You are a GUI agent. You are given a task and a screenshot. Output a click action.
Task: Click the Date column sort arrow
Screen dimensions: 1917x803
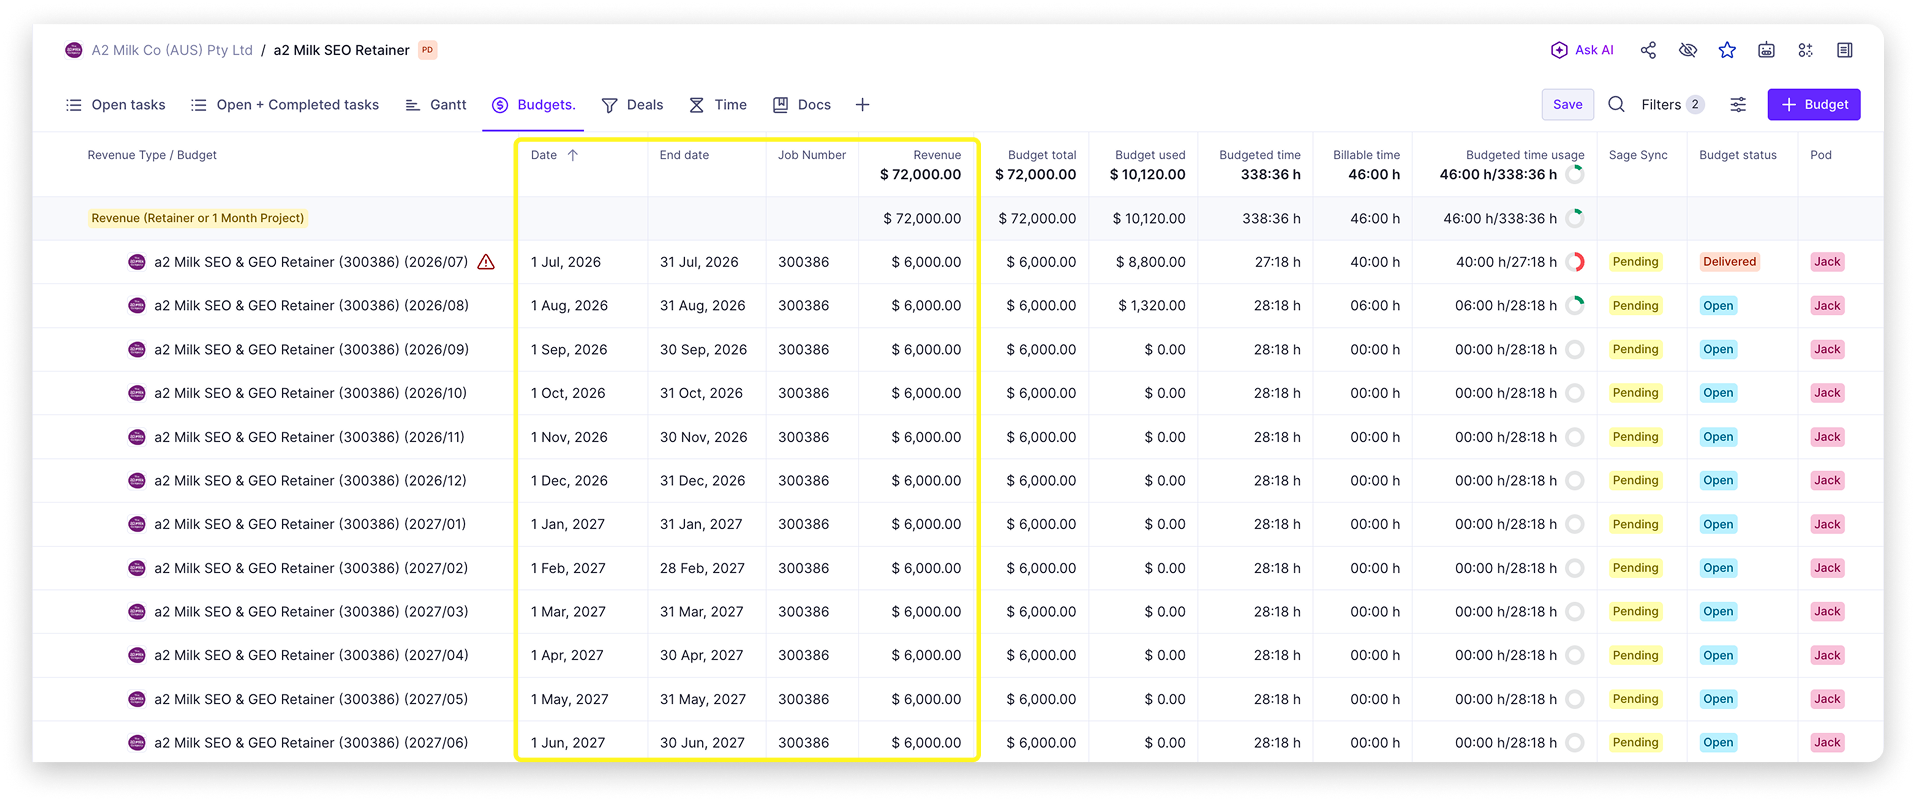(x=573, y=155)
